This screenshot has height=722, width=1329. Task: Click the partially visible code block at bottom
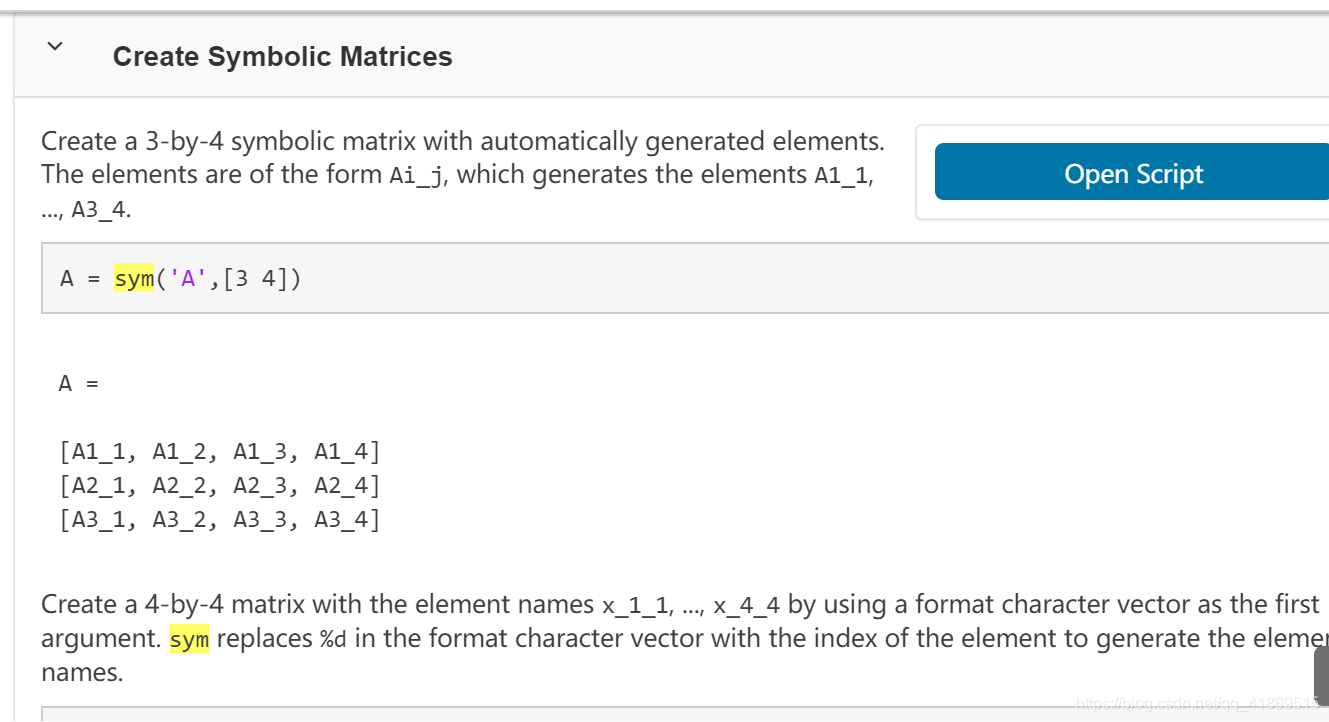(685, 714)
